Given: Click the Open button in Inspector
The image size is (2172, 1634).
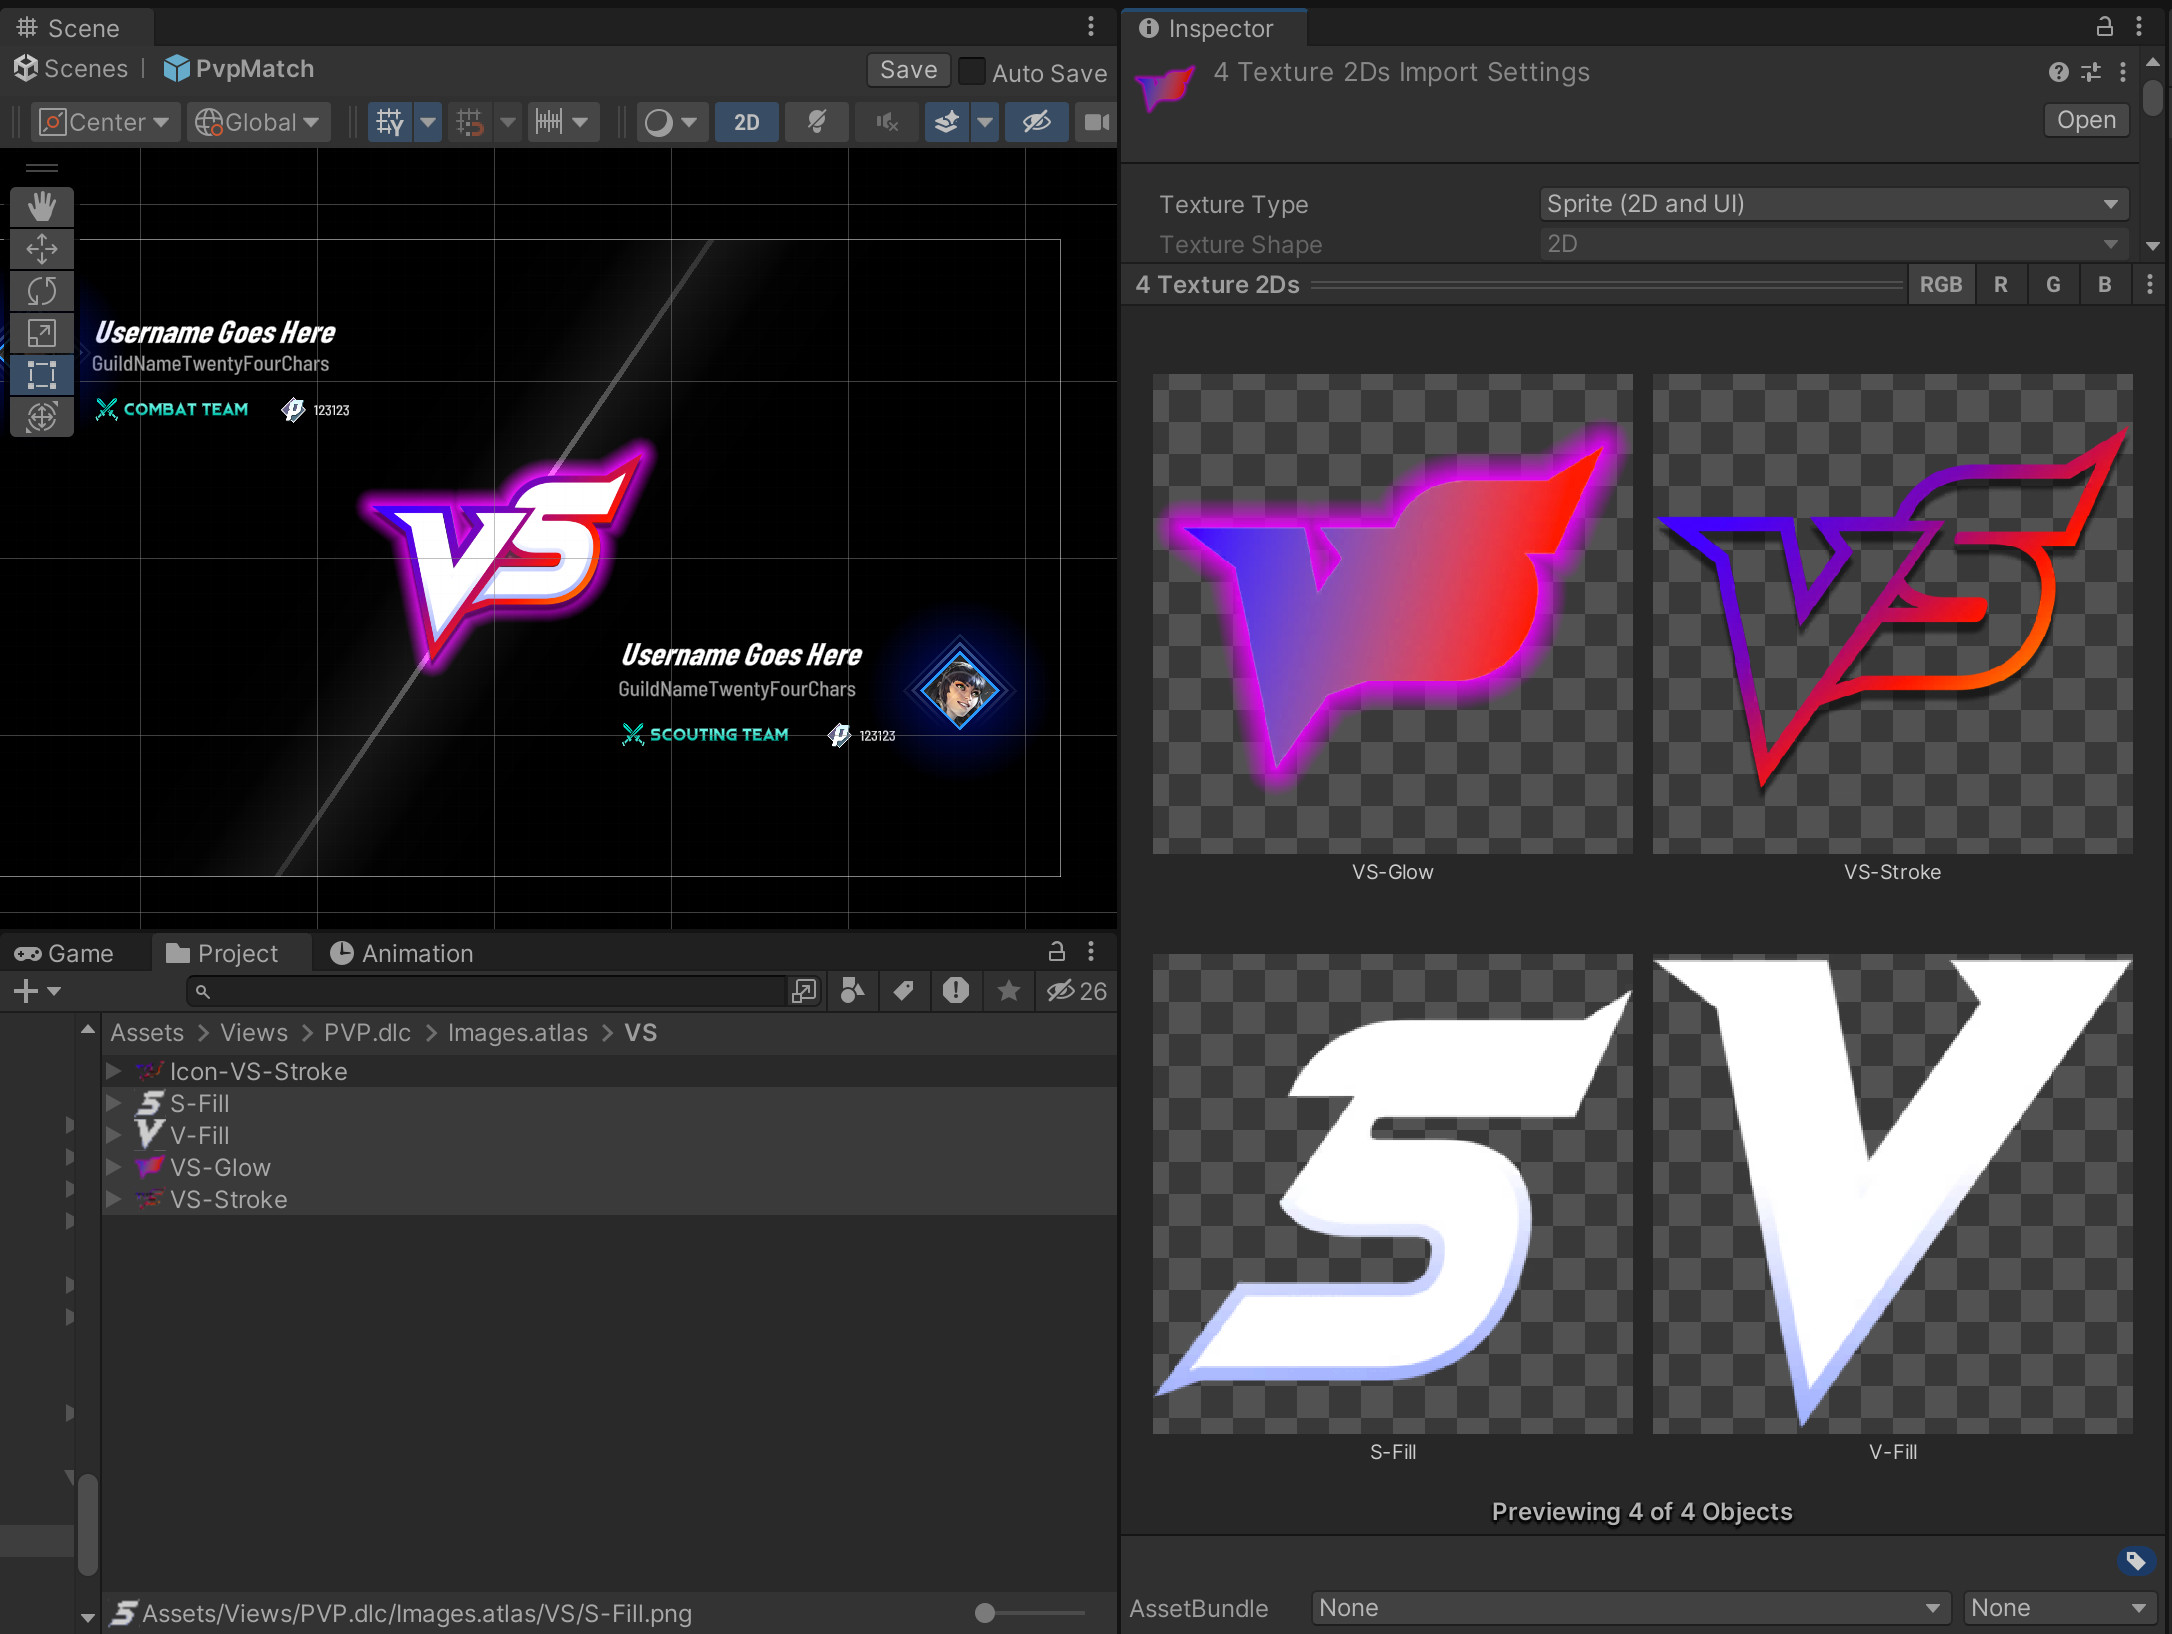Looking at the screenshot, I should 2084,119.
